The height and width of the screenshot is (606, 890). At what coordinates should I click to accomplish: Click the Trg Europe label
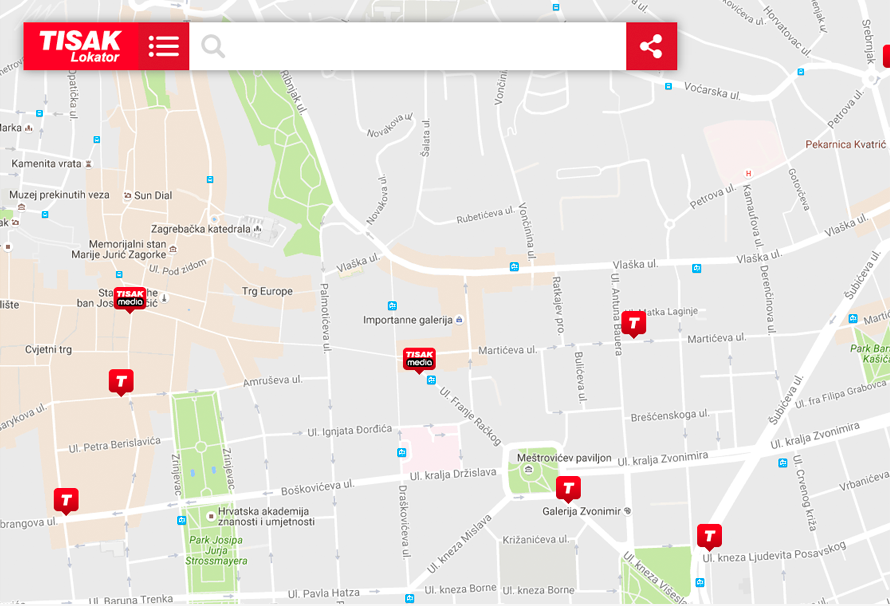(x=267, y=291)
